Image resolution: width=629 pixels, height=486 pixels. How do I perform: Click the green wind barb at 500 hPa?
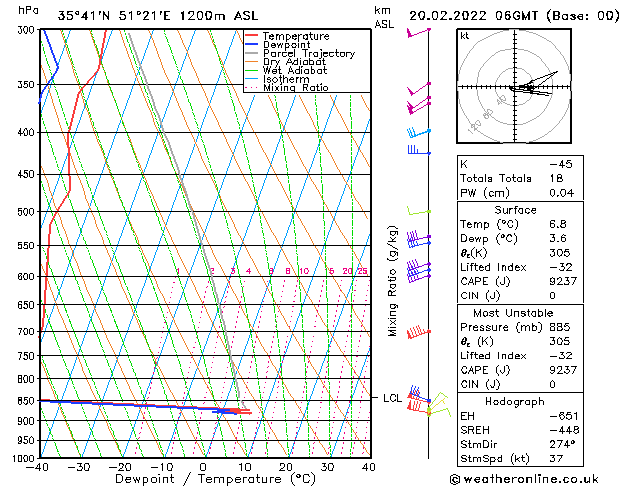419,211
